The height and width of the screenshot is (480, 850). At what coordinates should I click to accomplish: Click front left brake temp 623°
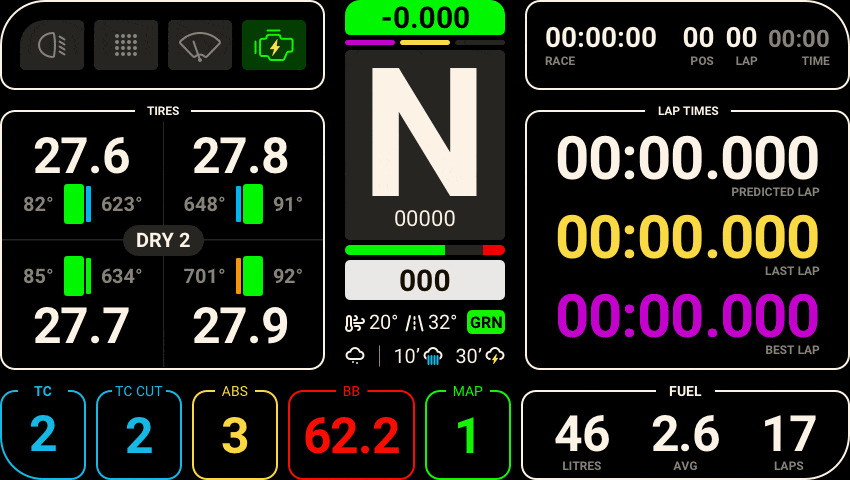(x=122, y=204)
